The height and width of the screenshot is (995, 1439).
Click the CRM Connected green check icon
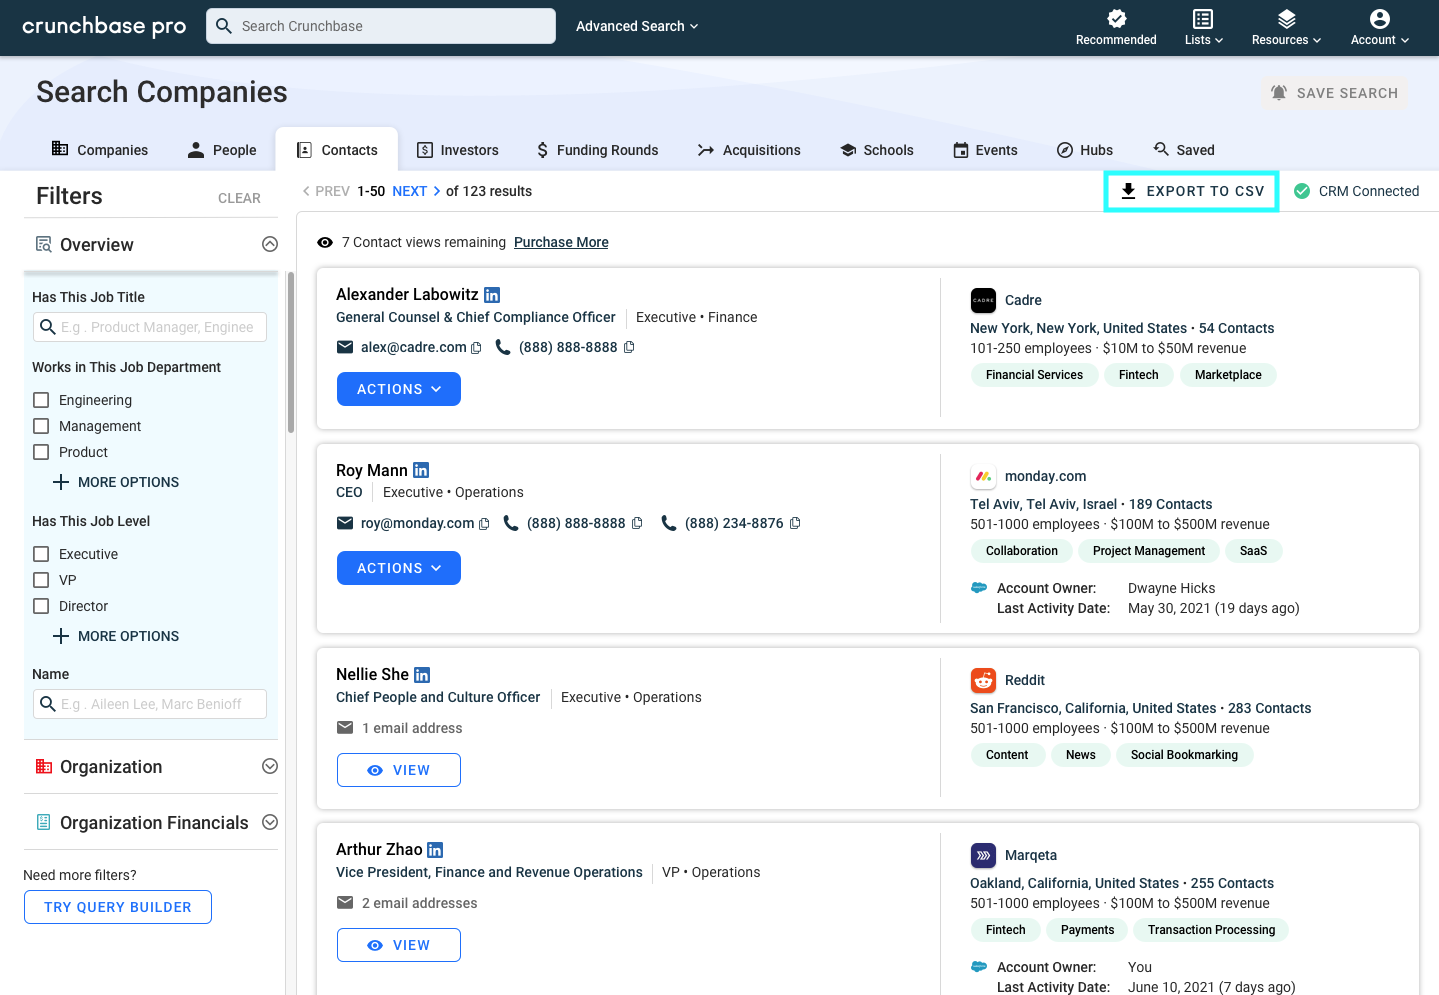[x=1302, y=191]
